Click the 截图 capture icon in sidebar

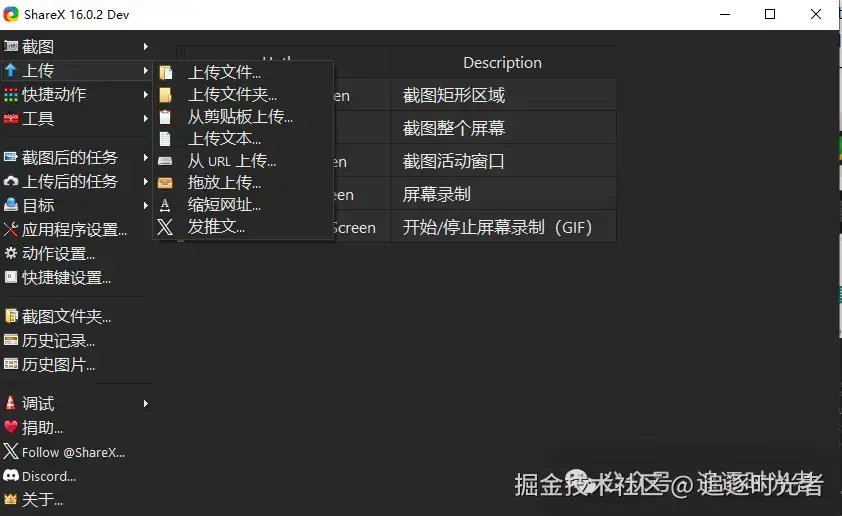(11, 46)
